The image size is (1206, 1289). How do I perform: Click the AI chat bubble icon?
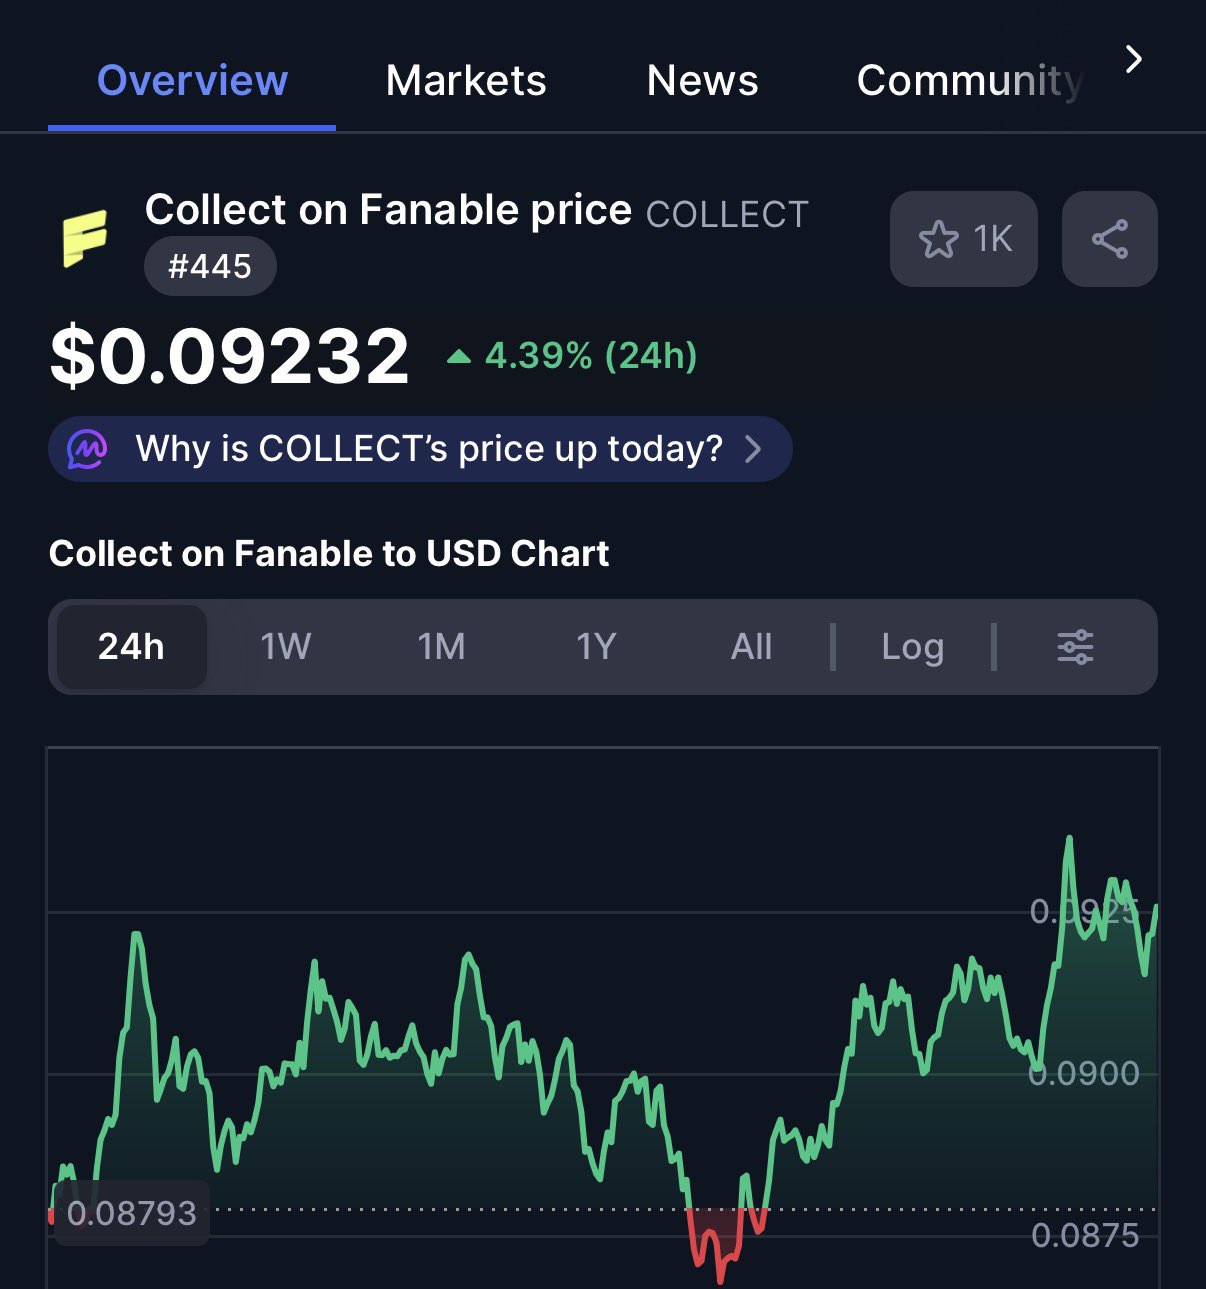[x=87, y=449]
